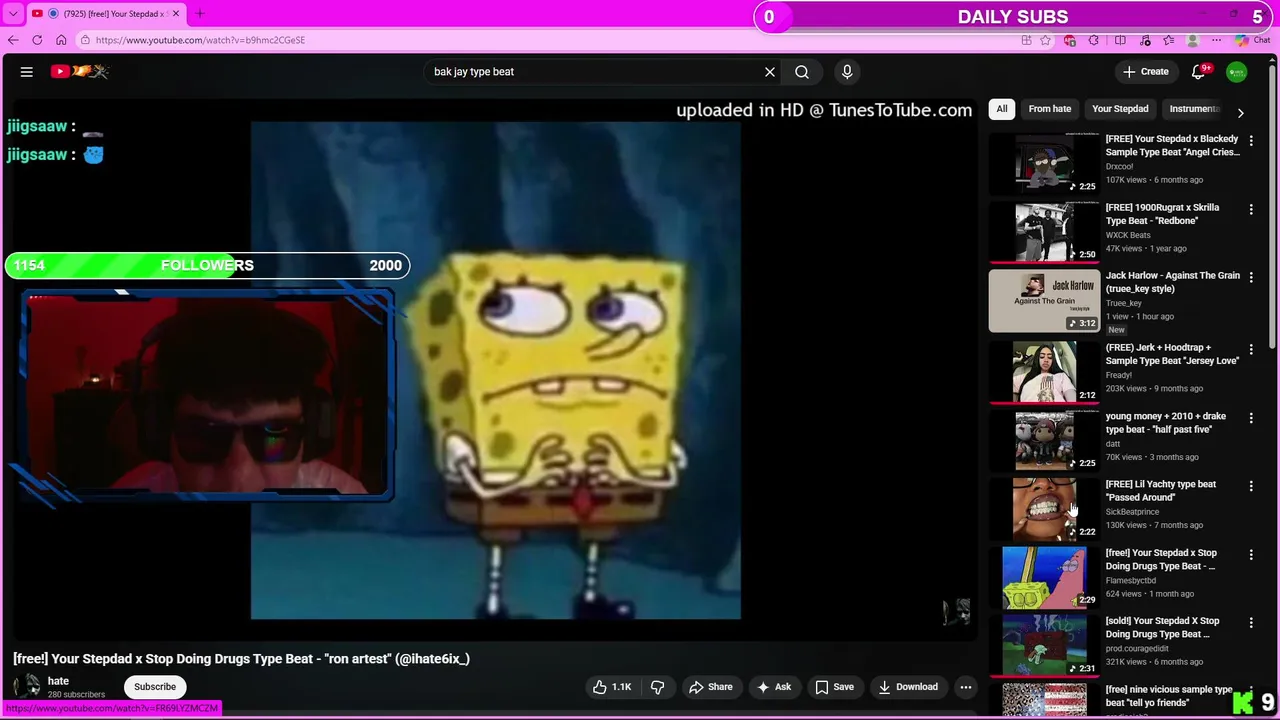Reload the current page
The image size is (1280, 720).
(x=37, y=40)
